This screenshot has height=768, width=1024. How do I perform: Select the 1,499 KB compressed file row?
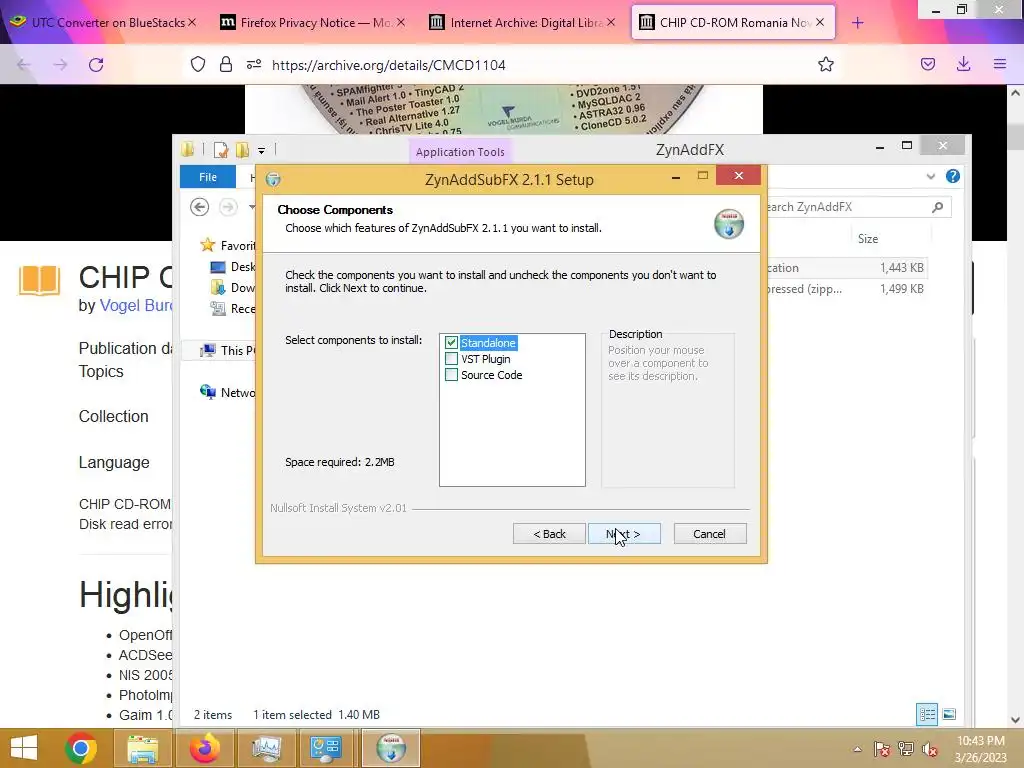click(846, 289)
